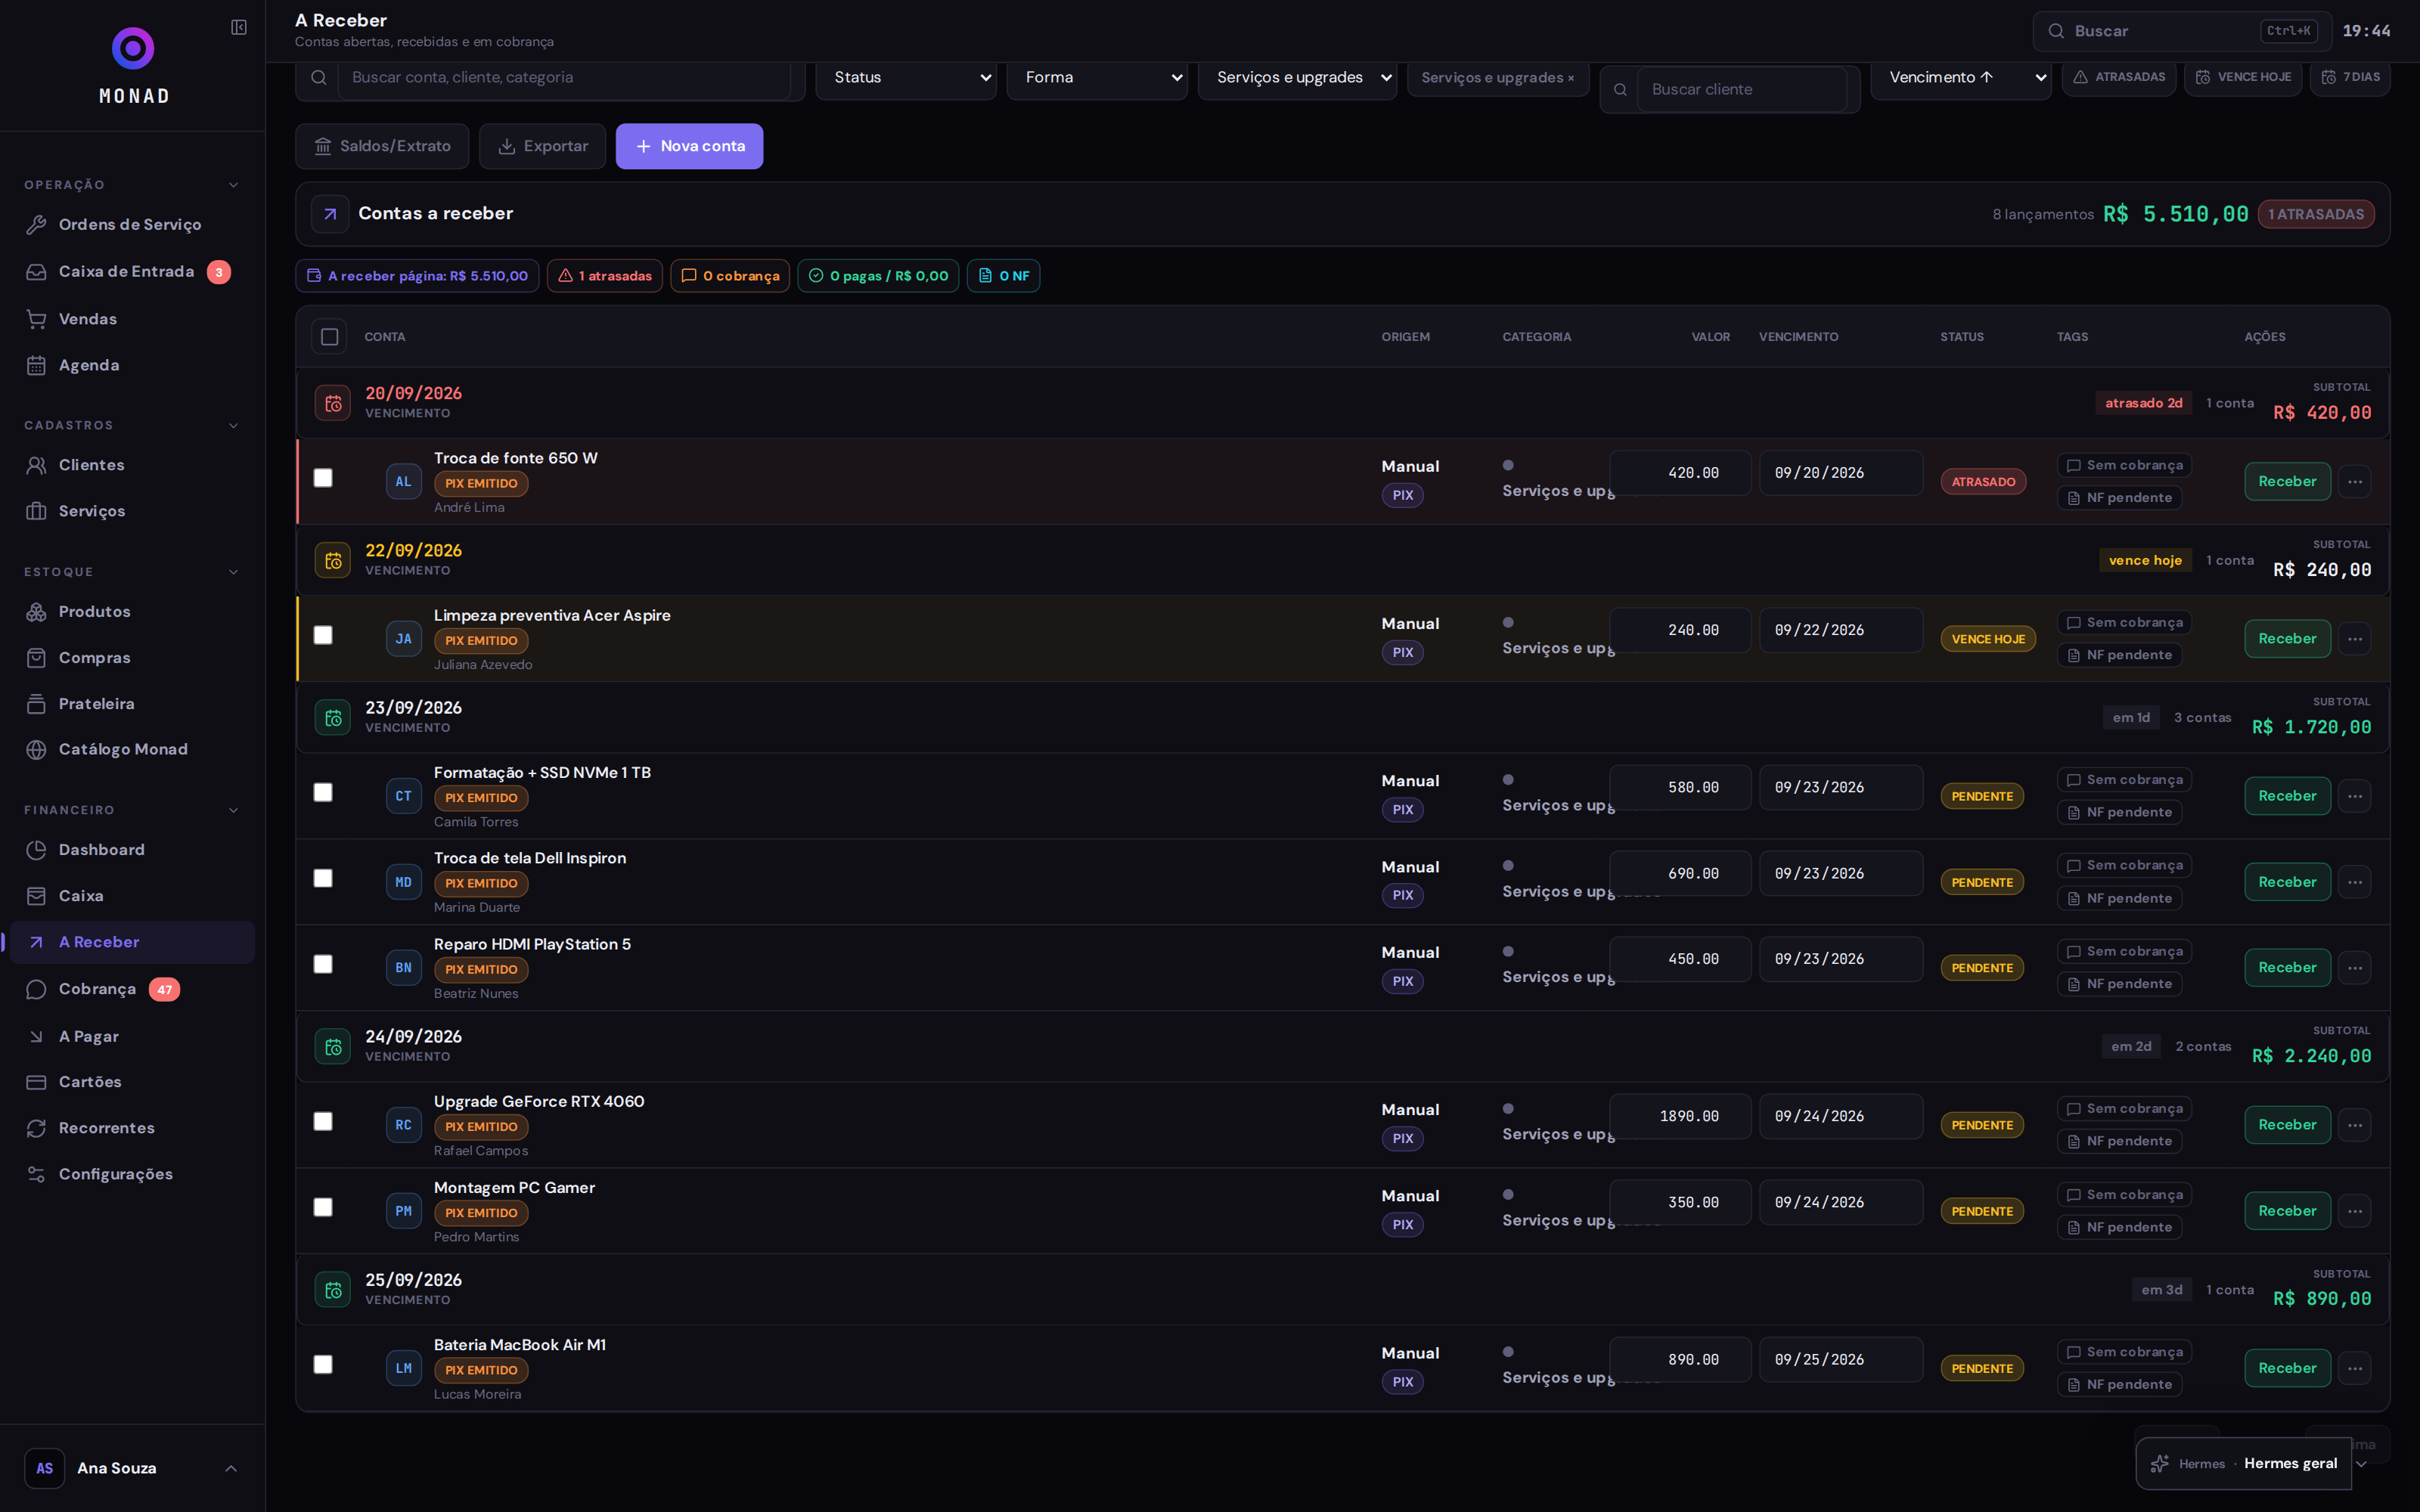Open Ordens de Serviço in sidebar

[132, 225]
